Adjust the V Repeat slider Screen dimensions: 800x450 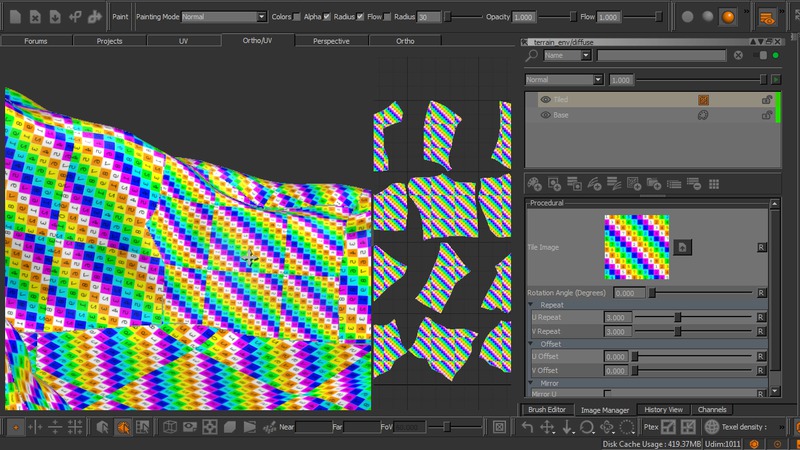click(679, 331)
